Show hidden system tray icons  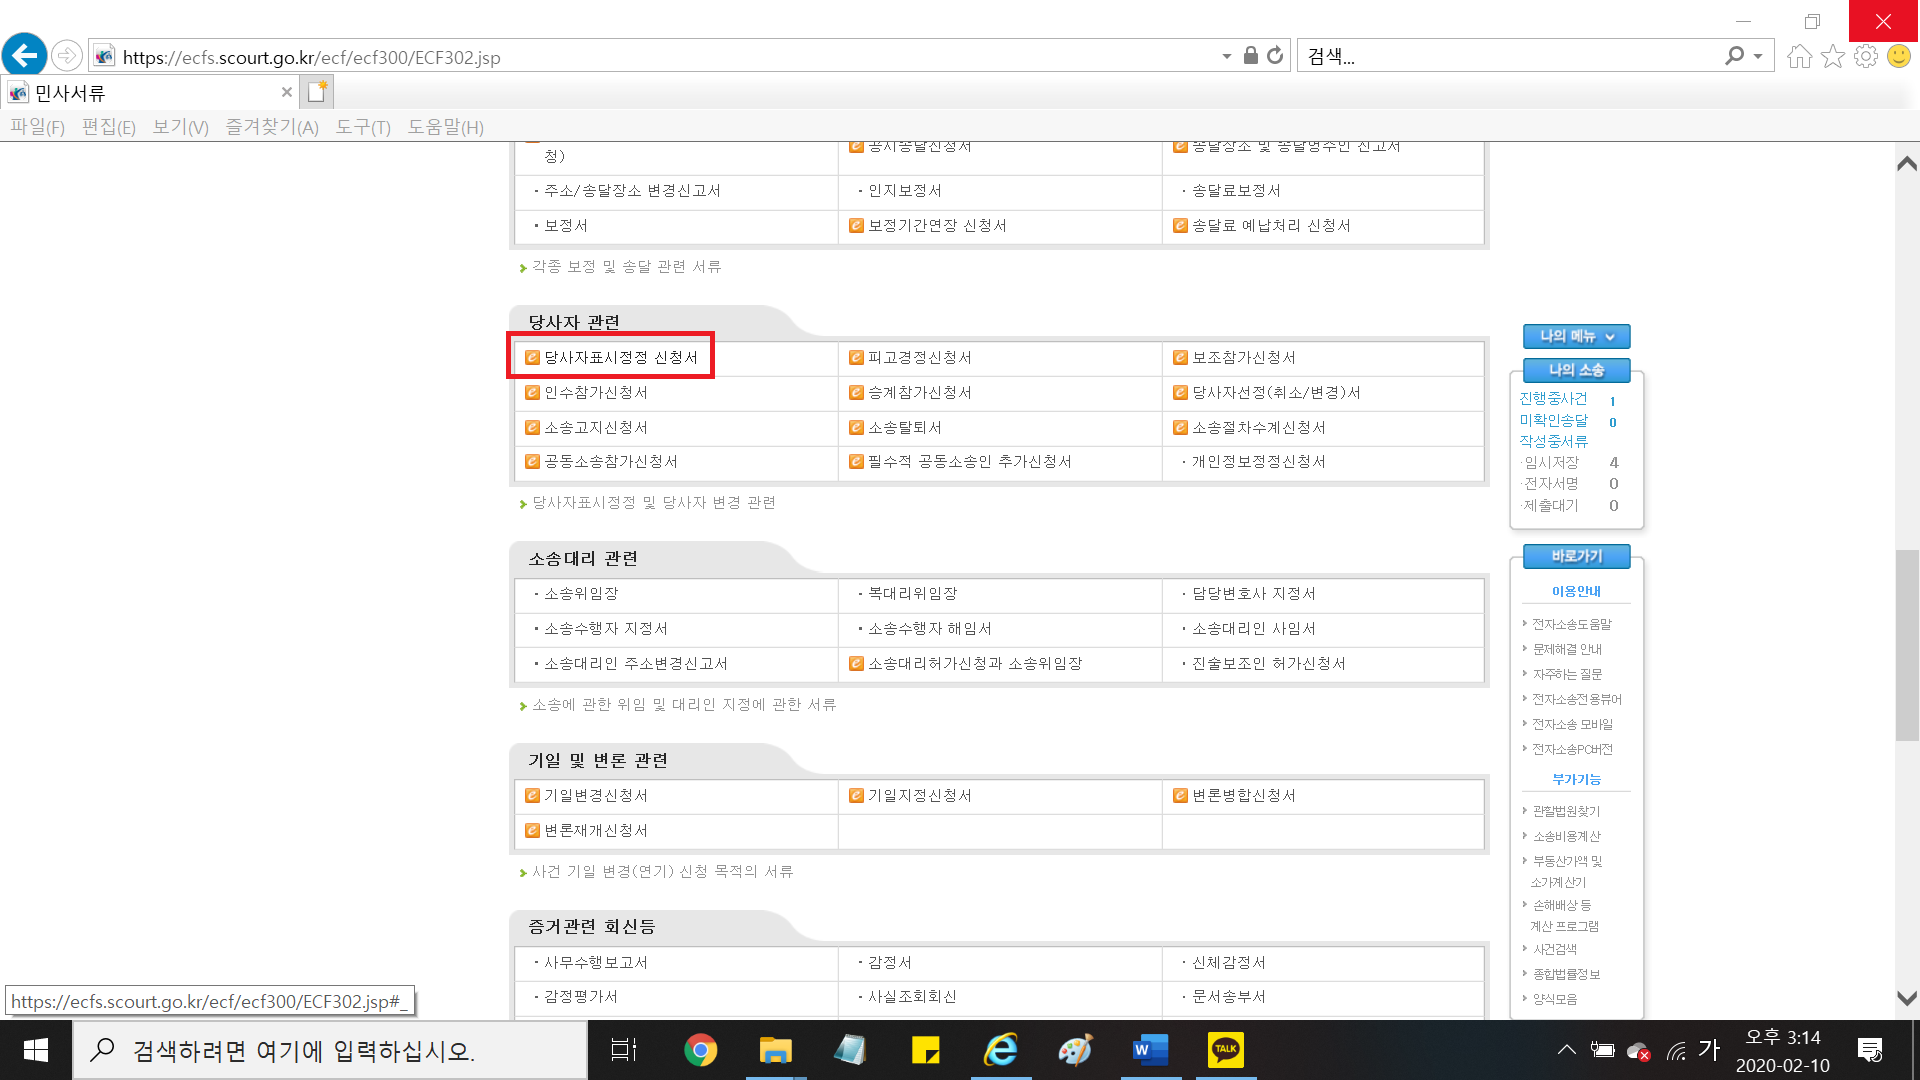[1566, 1050]
